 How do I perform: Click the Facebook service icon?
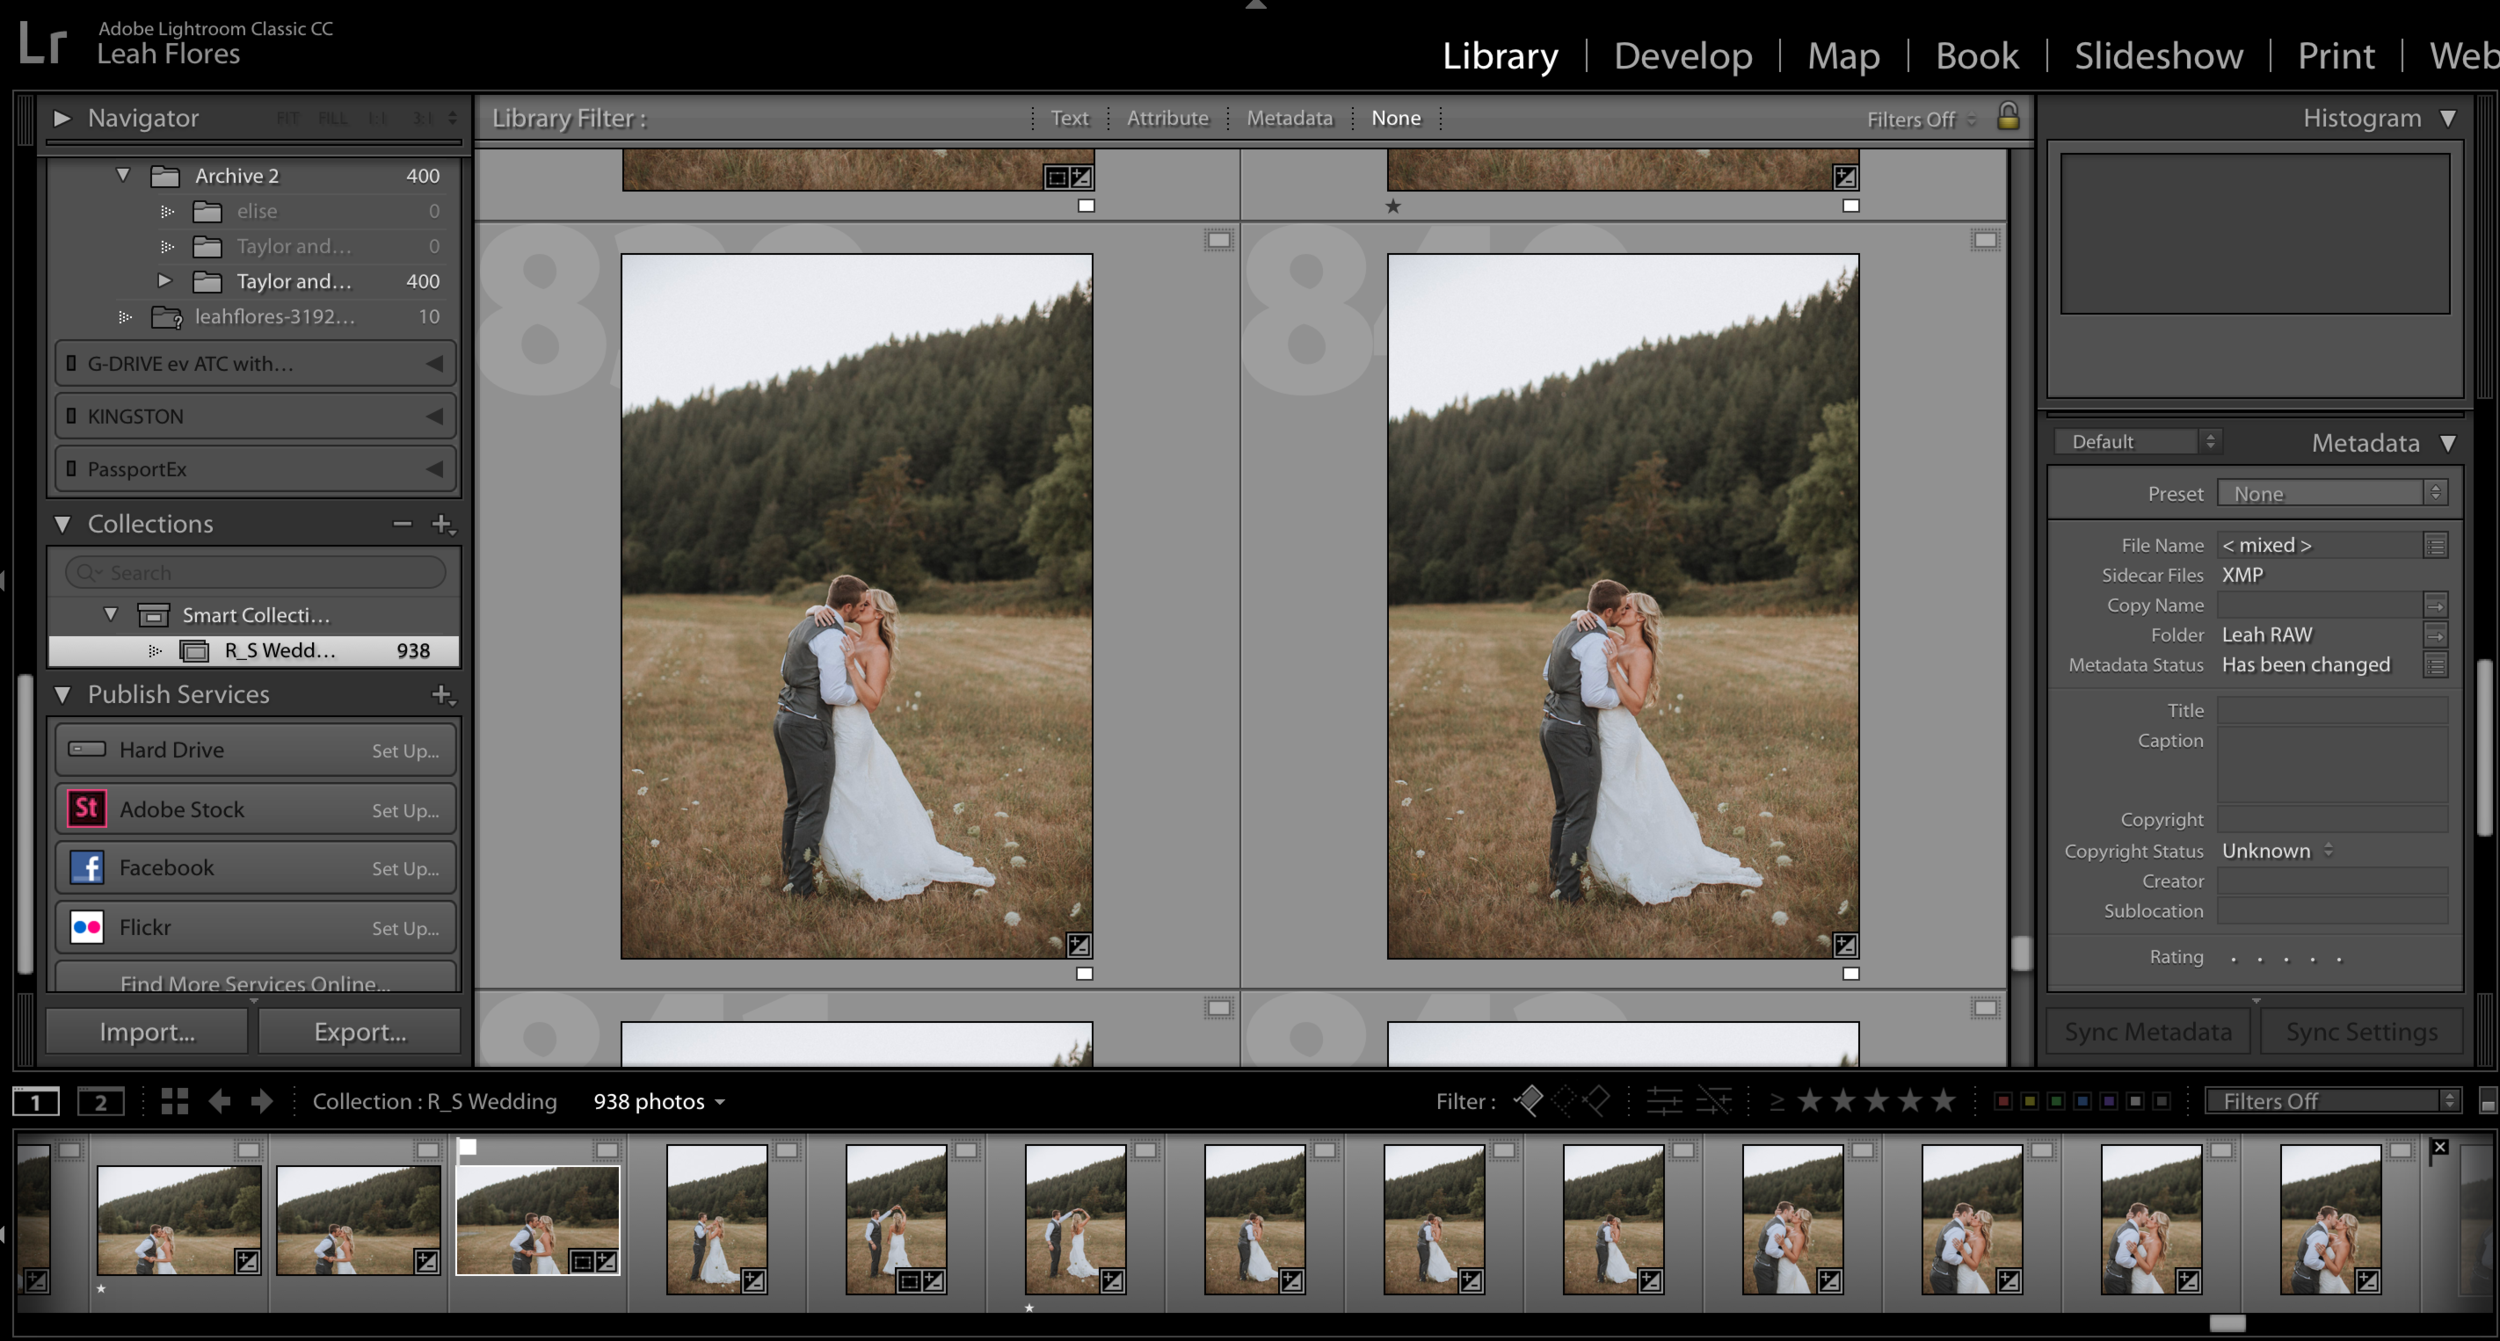point(87,867)
